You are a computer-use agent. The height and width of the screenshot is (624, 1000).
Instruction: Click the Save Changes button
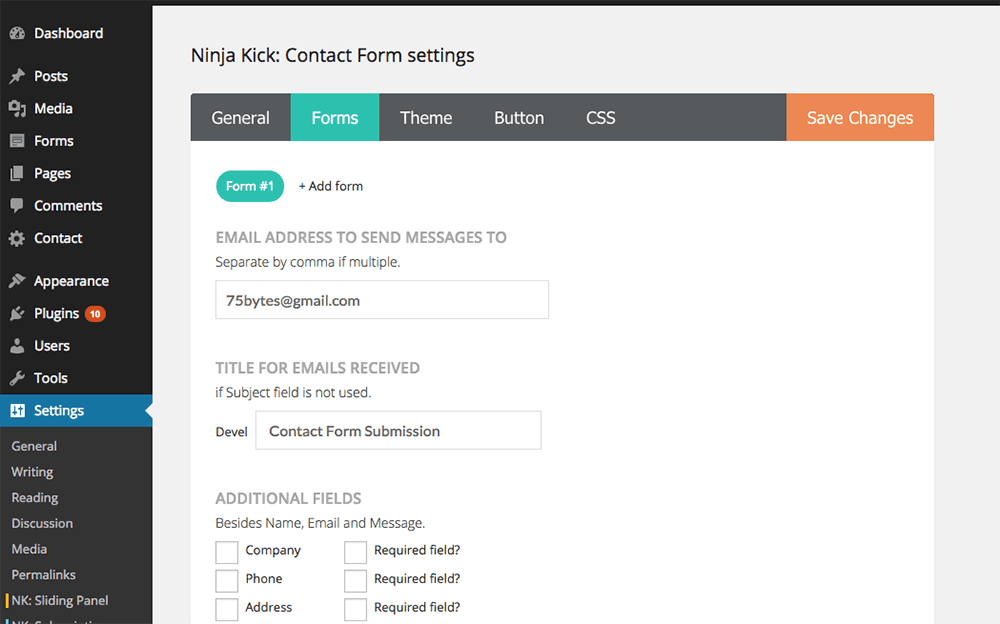coord(860,117)
